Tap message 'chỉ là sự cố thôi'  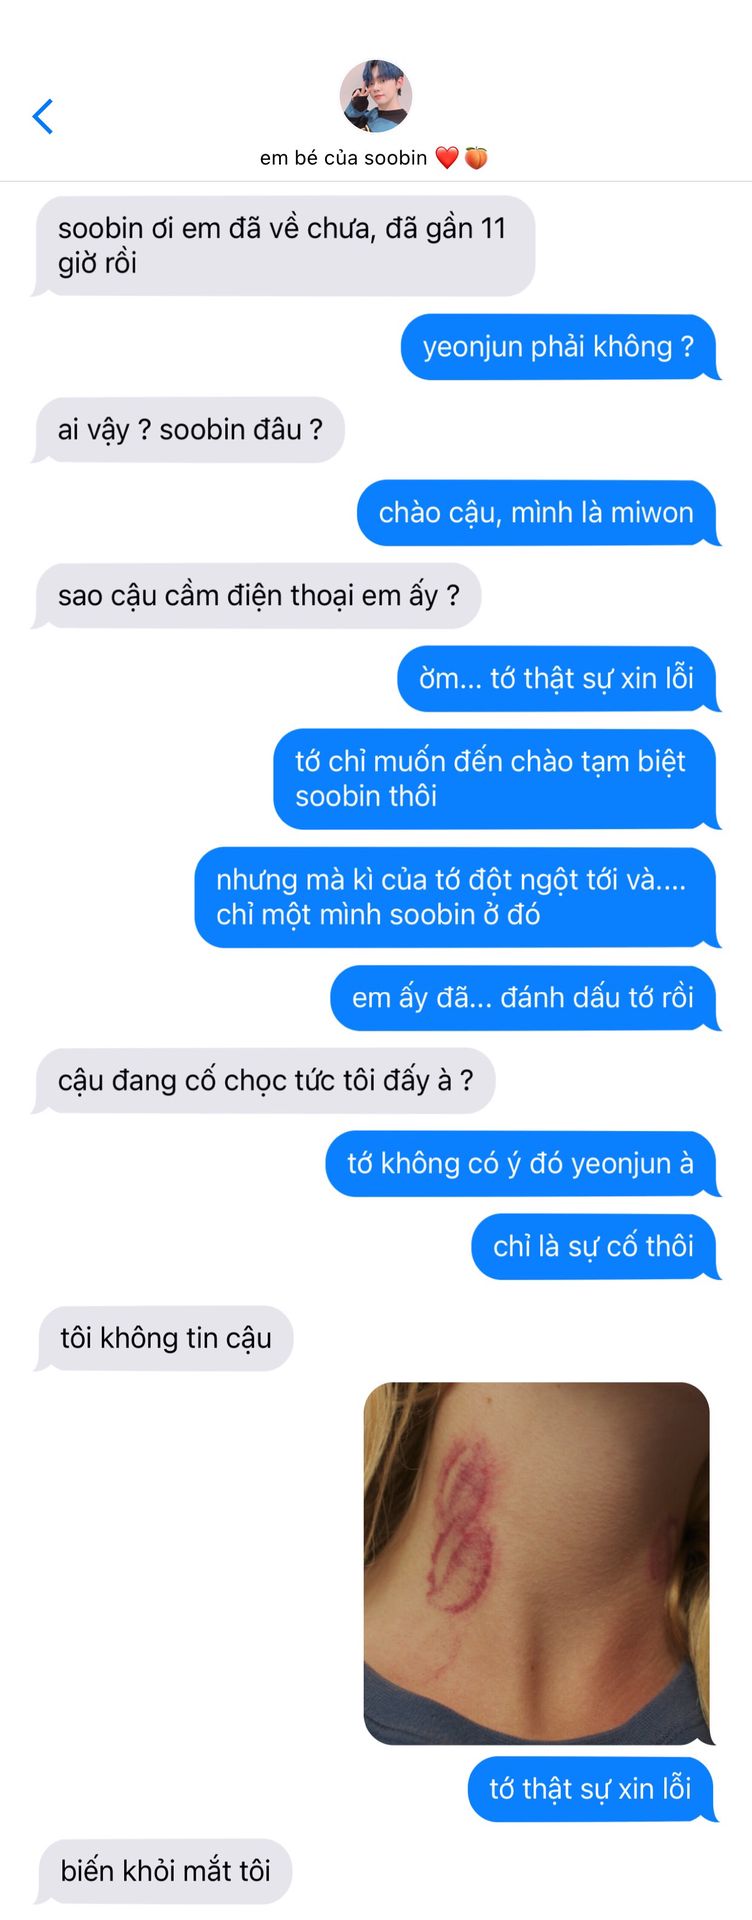pyautogui.click(x=594, y=1247)
